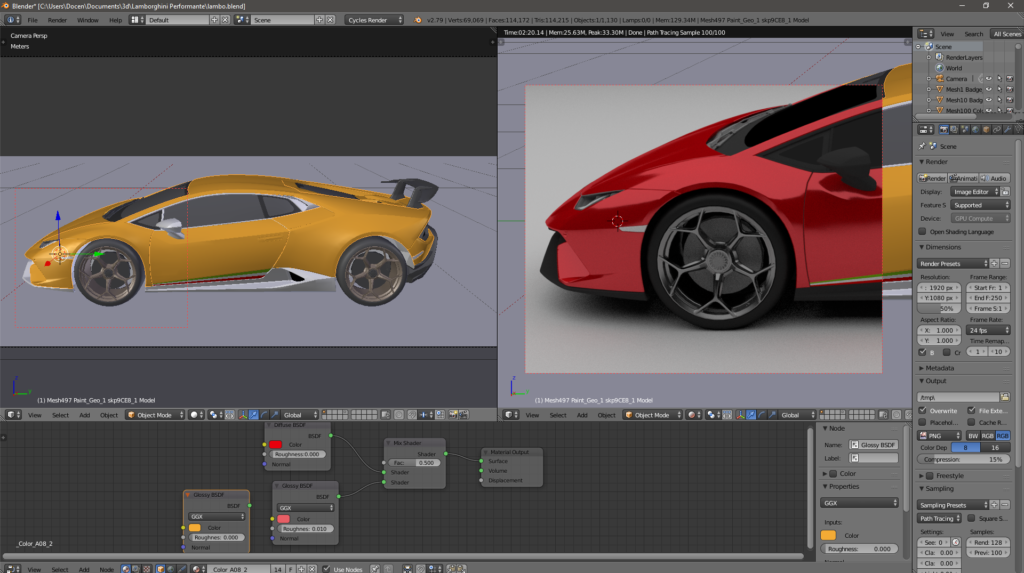Uncheck the Overwrite output option

923,410
